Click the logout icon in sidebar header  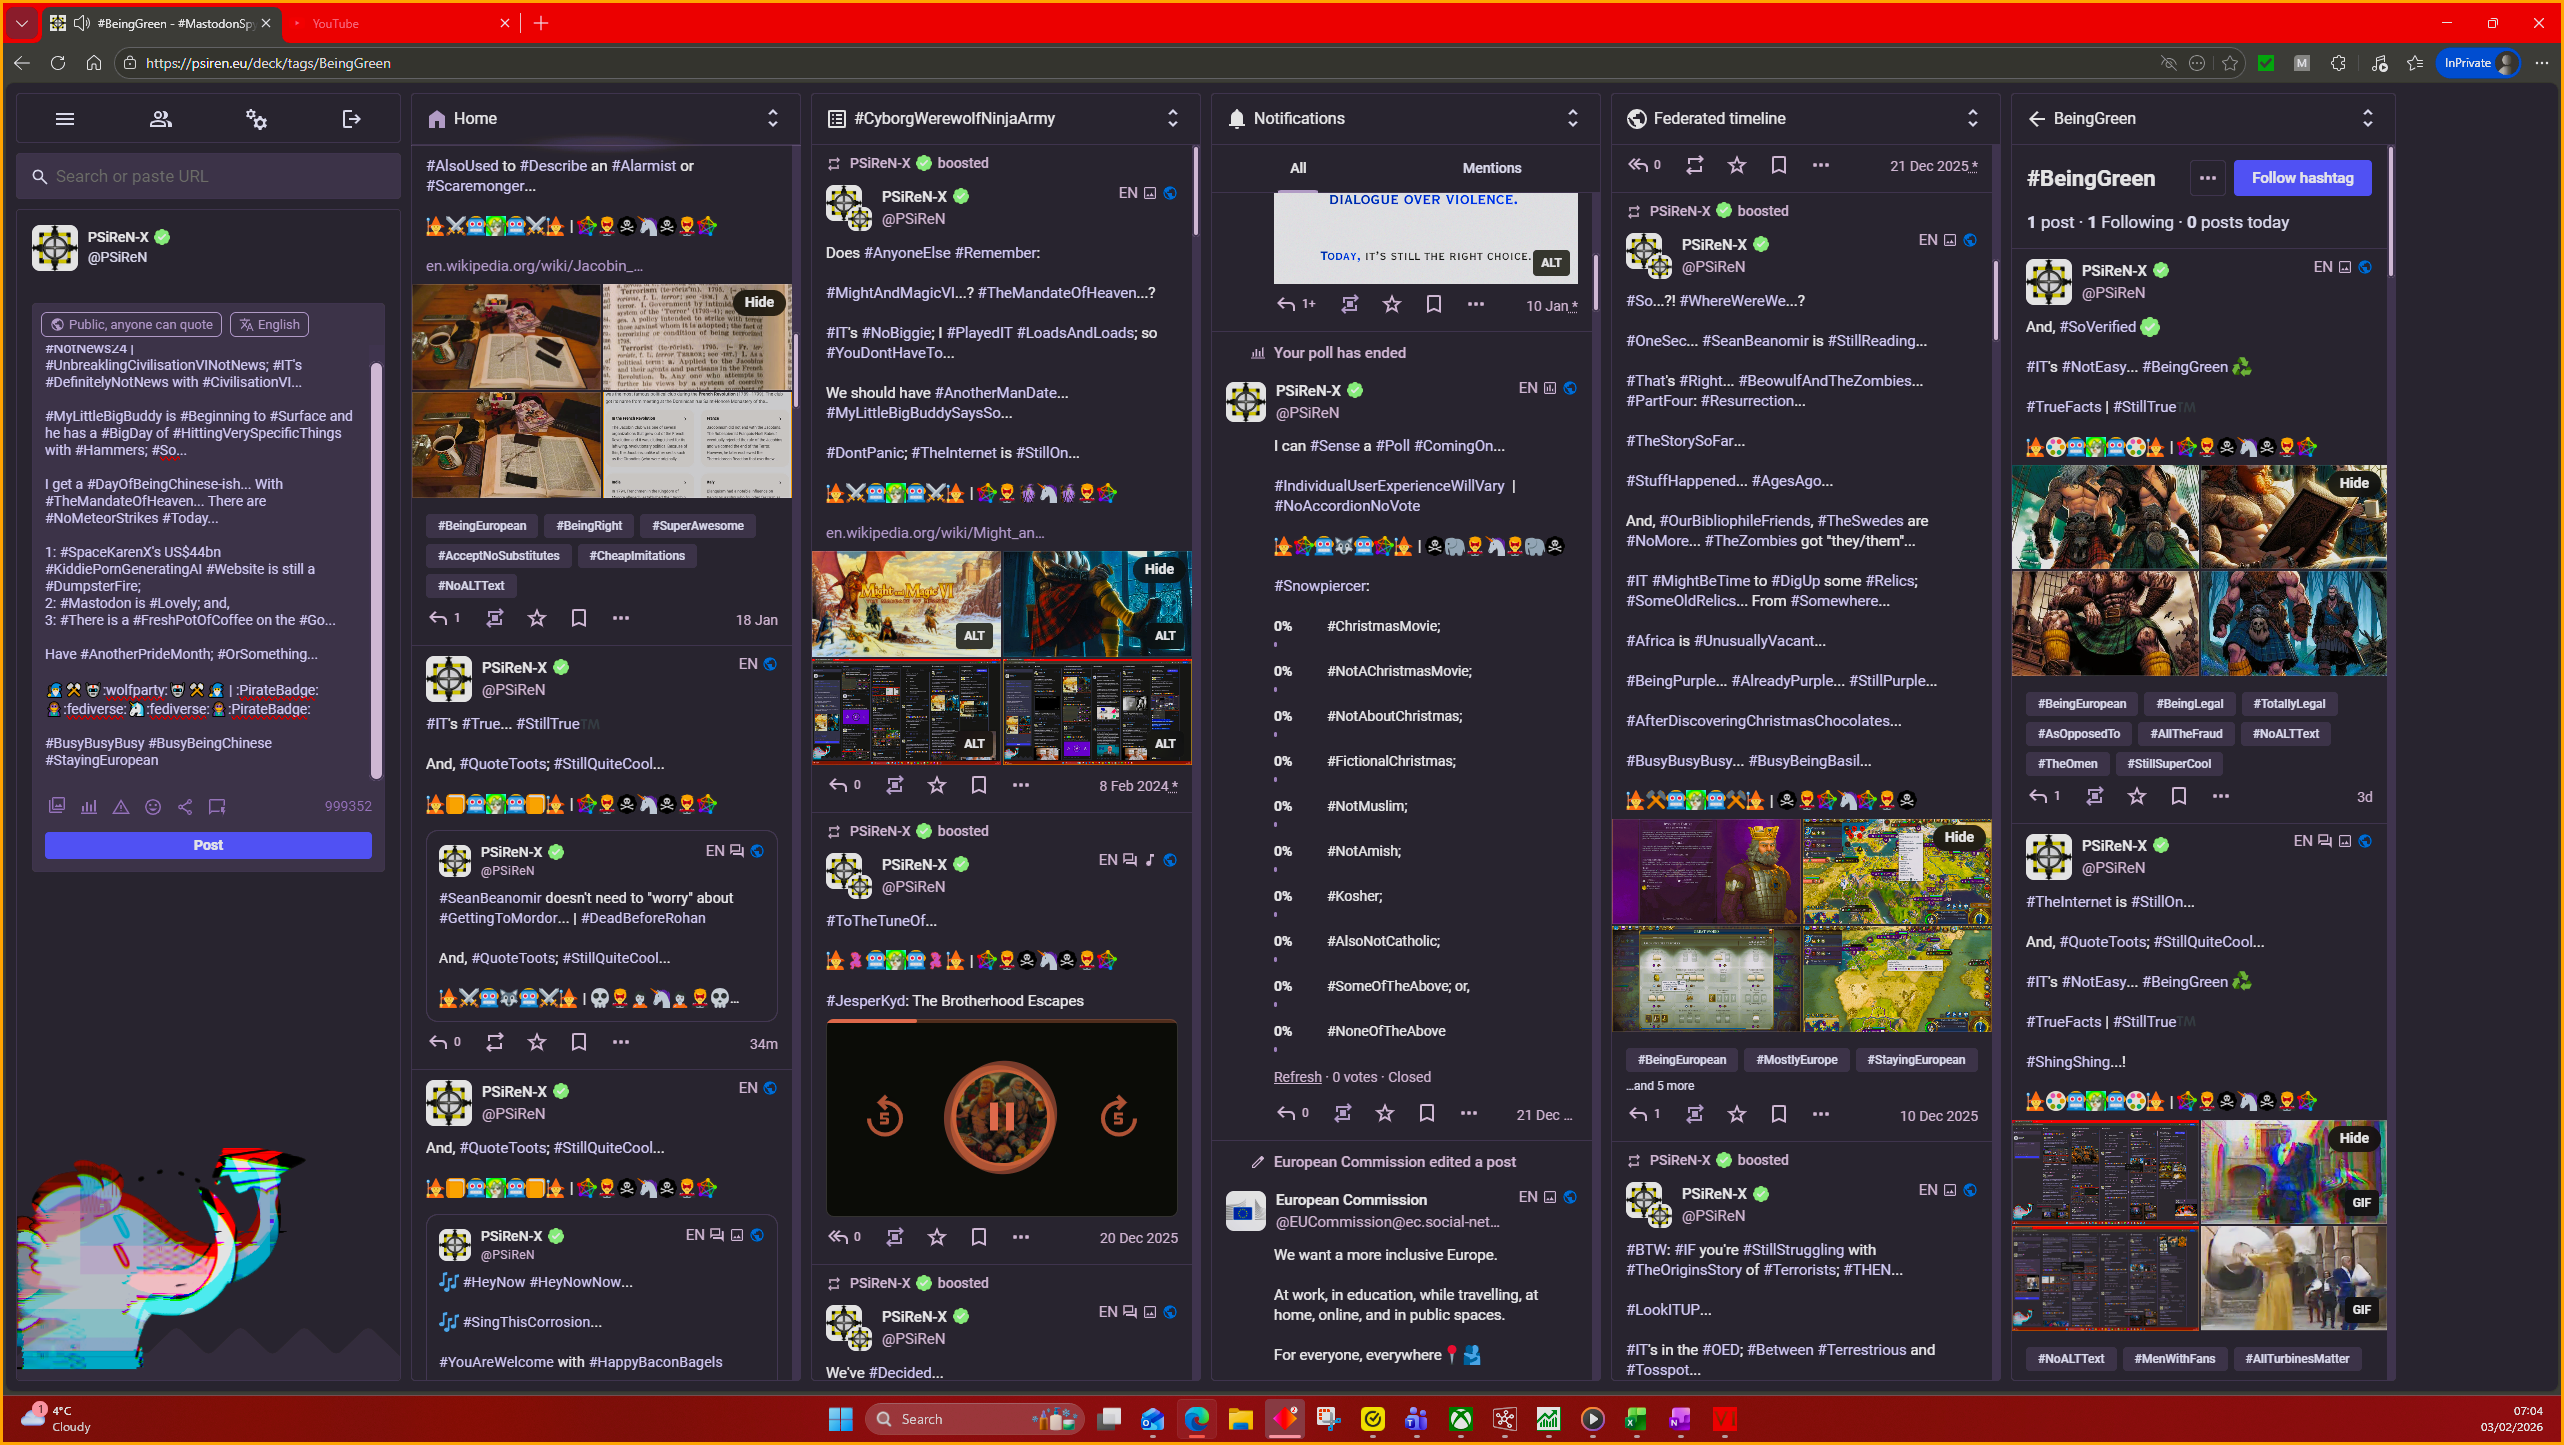click(351, 119)
